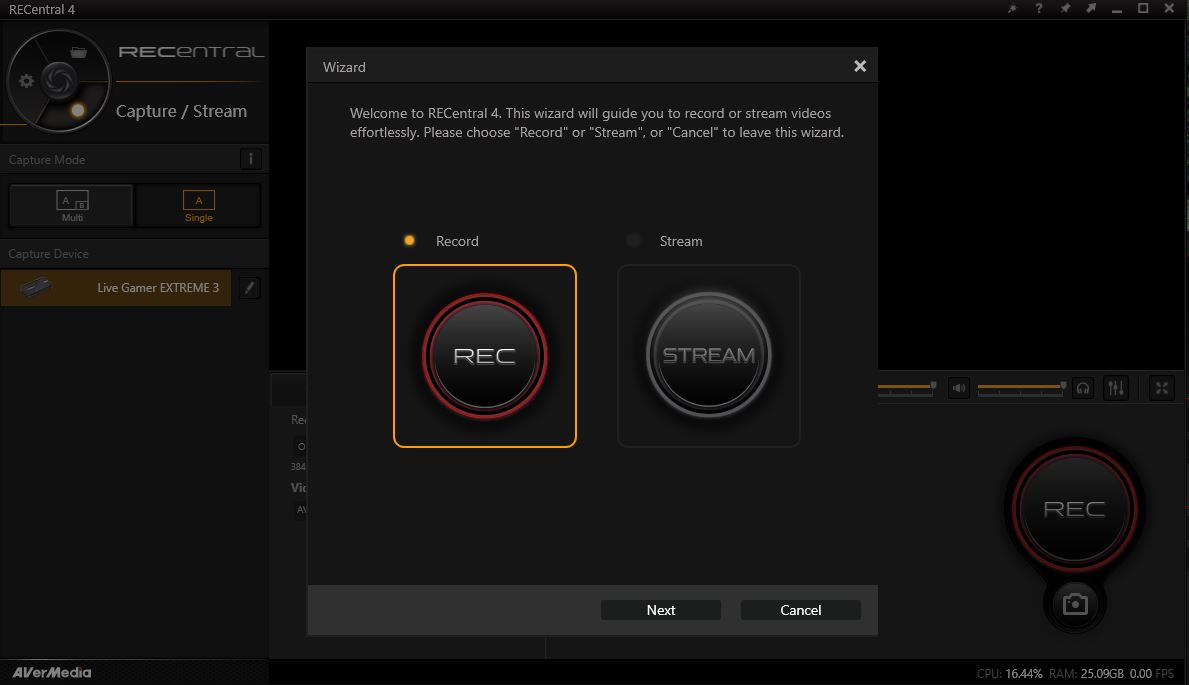Adjust the volume slider left of the speaker icon

tap(907, 387)
